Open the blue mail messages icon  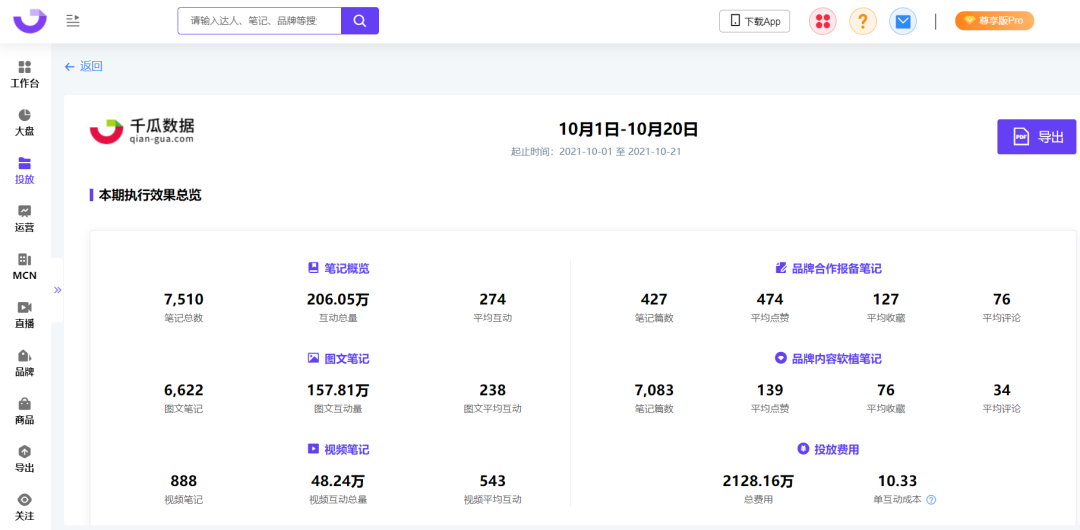(903, 21)
